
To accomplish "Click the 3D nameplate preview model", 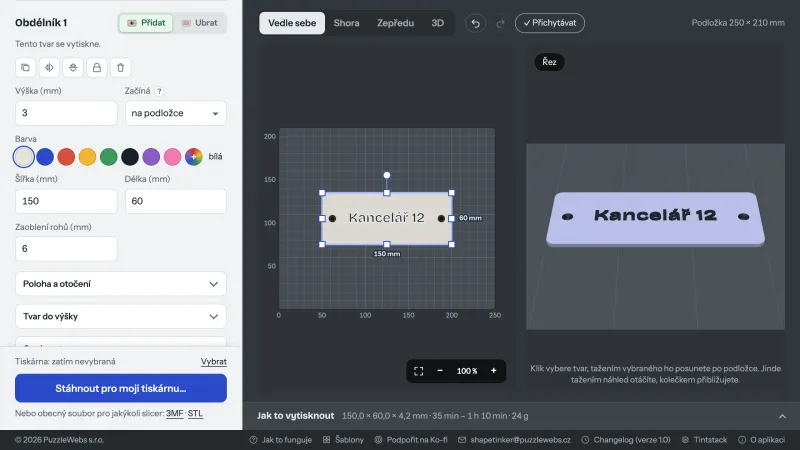I will click(656, 219).
